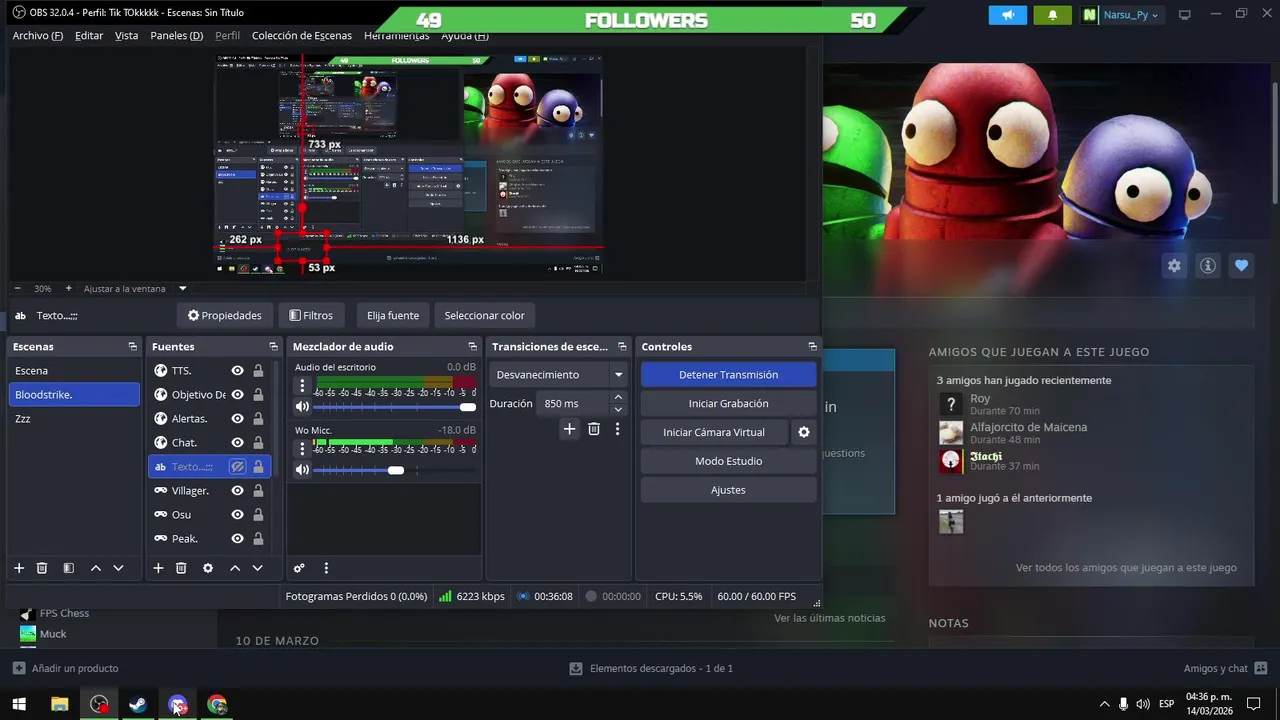Show the hidden Texto source
Screen dimensions: 1280x720
point(237,466)
